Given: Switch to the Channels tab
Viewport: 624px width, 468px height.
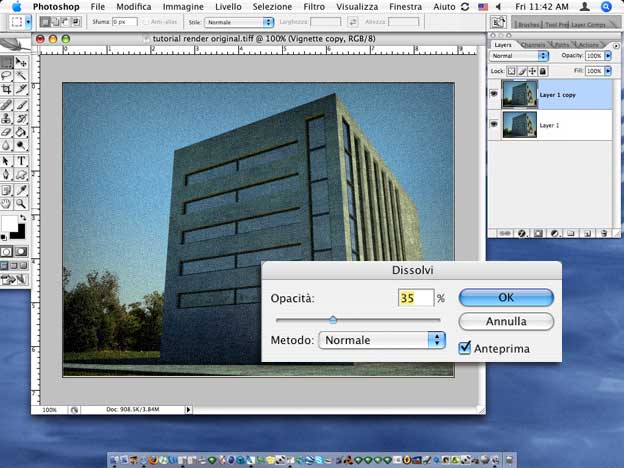Looking at the screenshot, I should click(533, 45).
